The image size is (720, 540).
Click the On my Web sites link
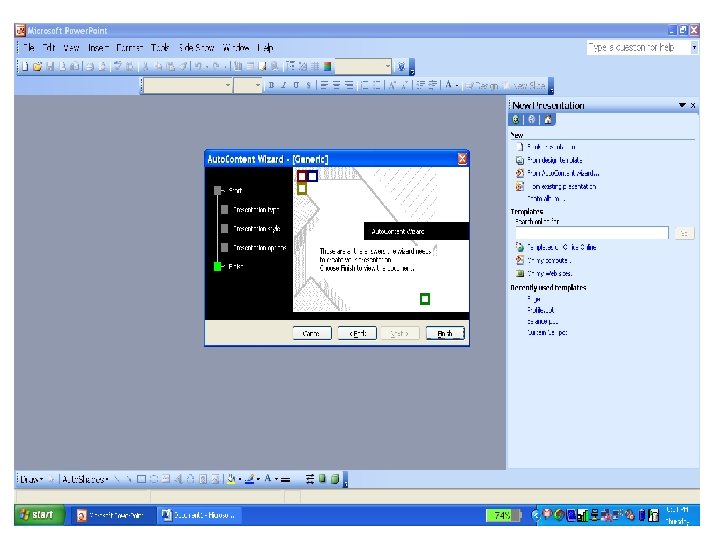click(550, 273)
